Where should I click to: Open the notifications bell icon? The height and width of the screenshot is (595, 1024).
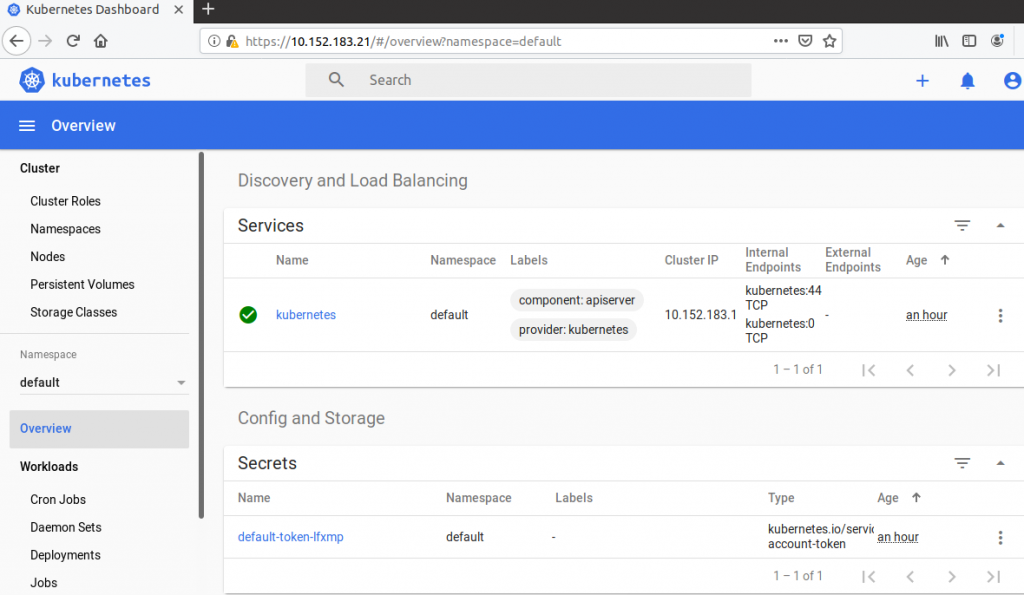pos(967,80)
